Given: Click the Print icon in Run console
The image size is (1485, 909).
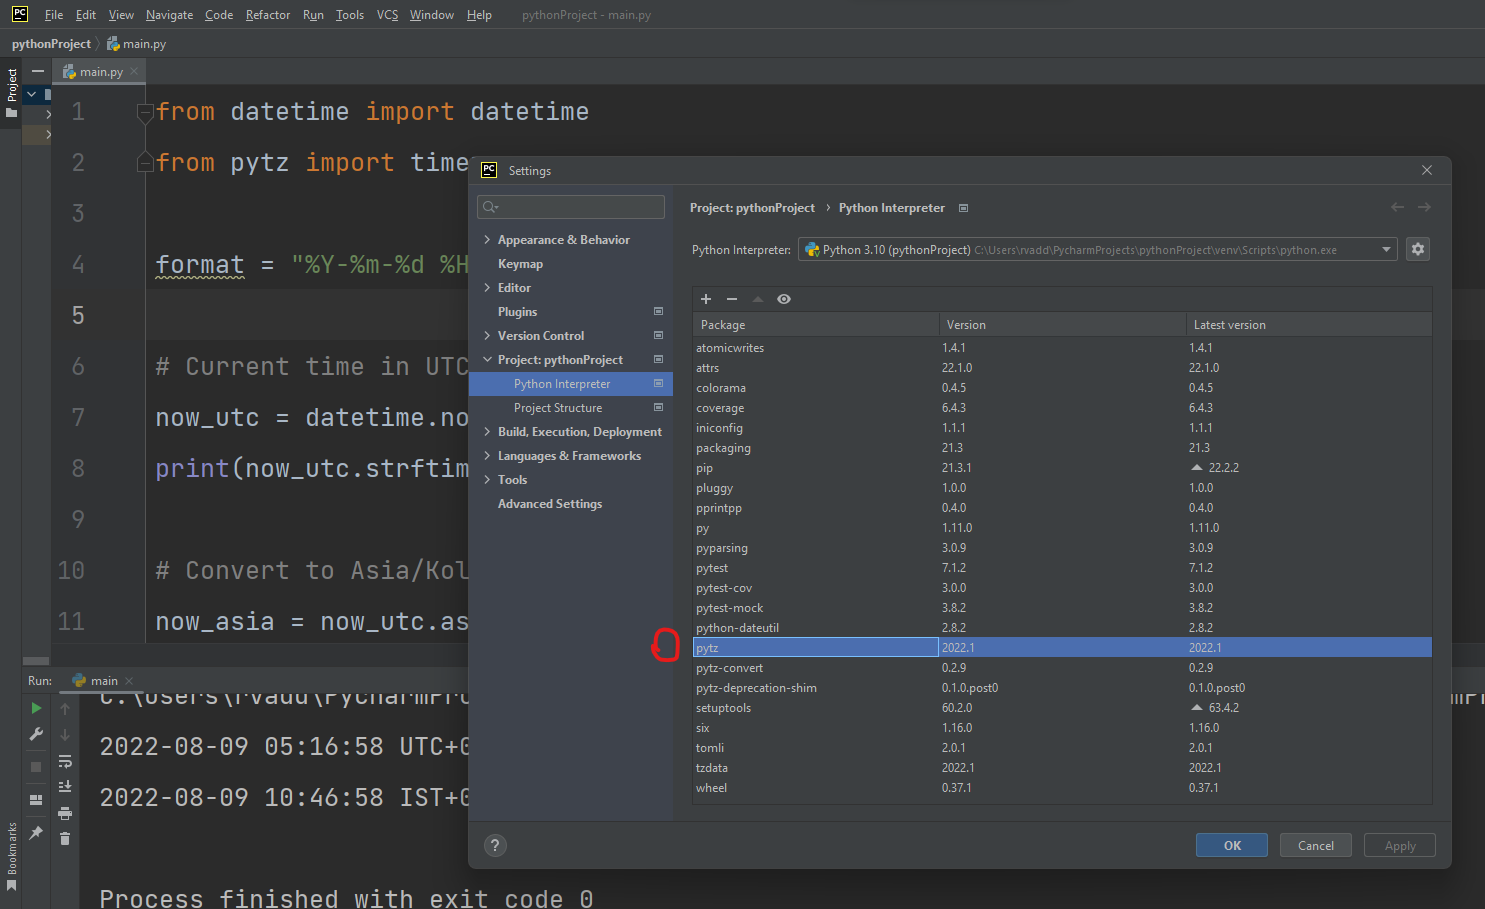Looking at the screenshot, I should click(x=65, y=813).
